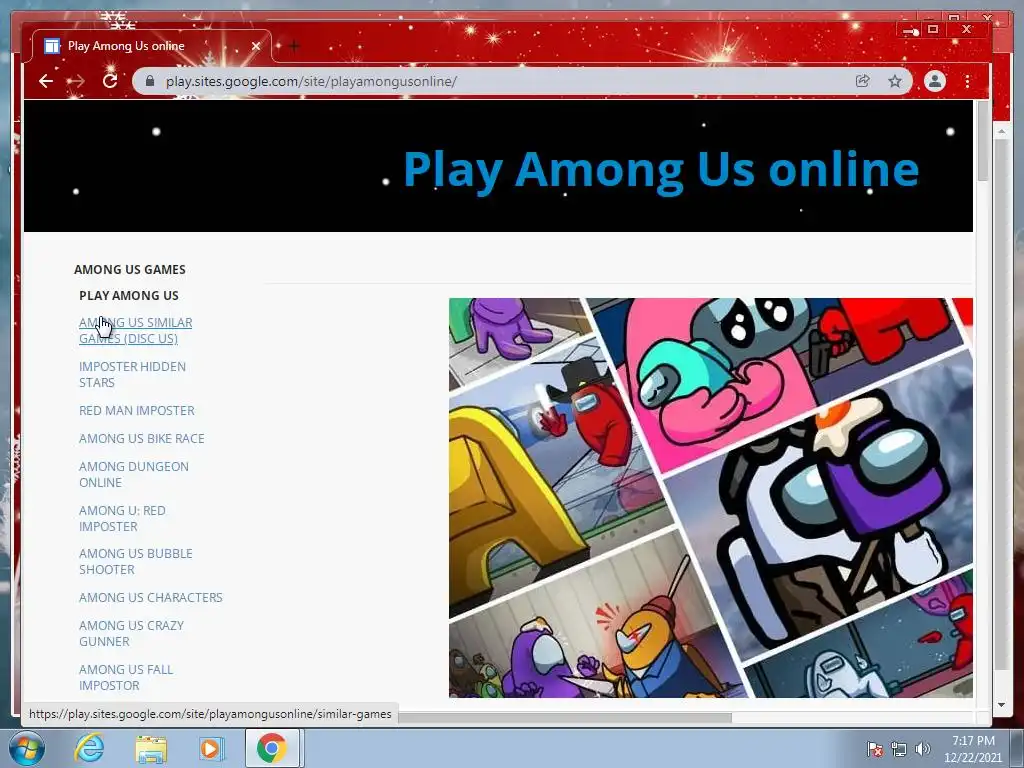Click the Chrome taskbar icon
The height and width of the screenshot is (768, 1024).
271,748
